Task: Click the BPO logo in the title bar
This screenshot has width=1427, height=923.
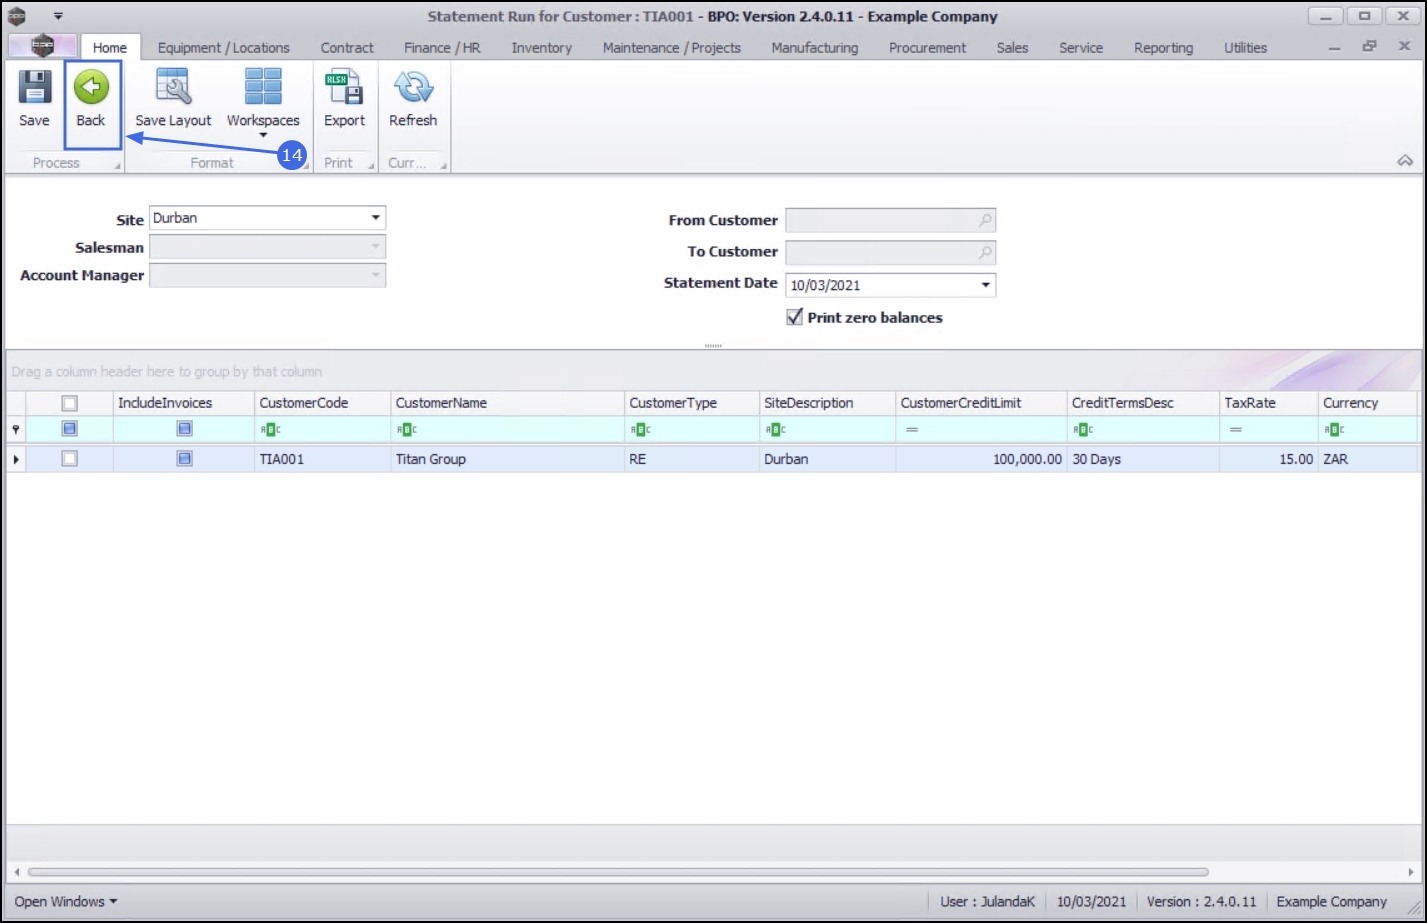Action: point(17,16)
